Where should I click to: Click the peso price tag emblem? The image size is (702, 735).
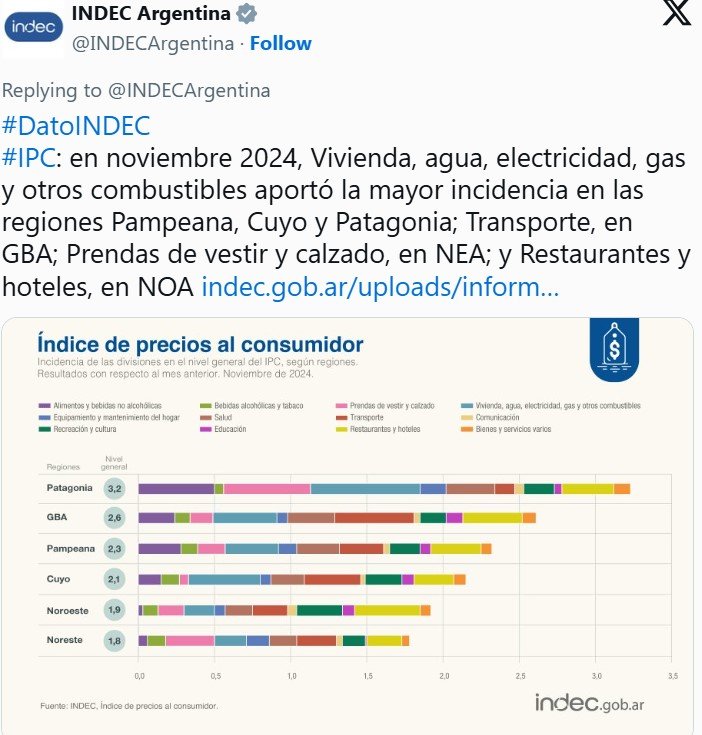(x=615, y=348)
